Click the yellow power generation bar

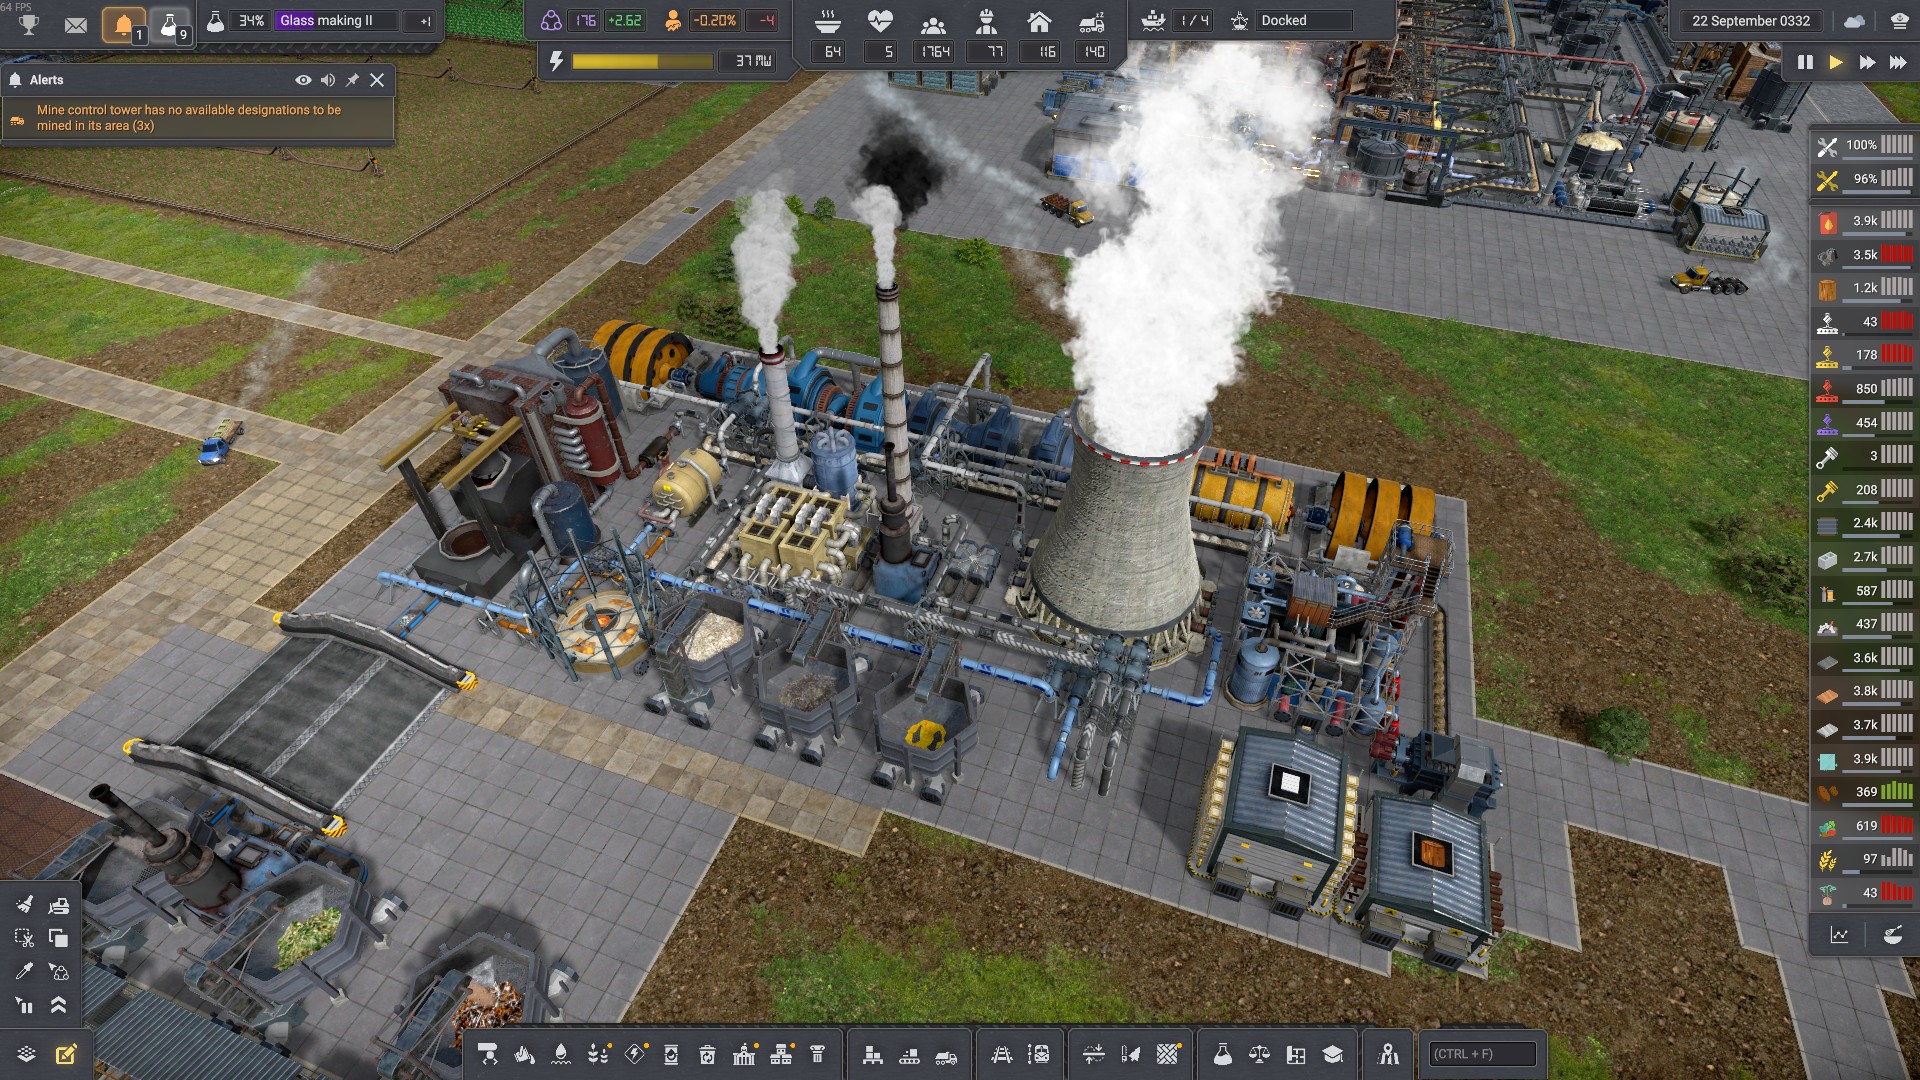click(x=642, y=62)
